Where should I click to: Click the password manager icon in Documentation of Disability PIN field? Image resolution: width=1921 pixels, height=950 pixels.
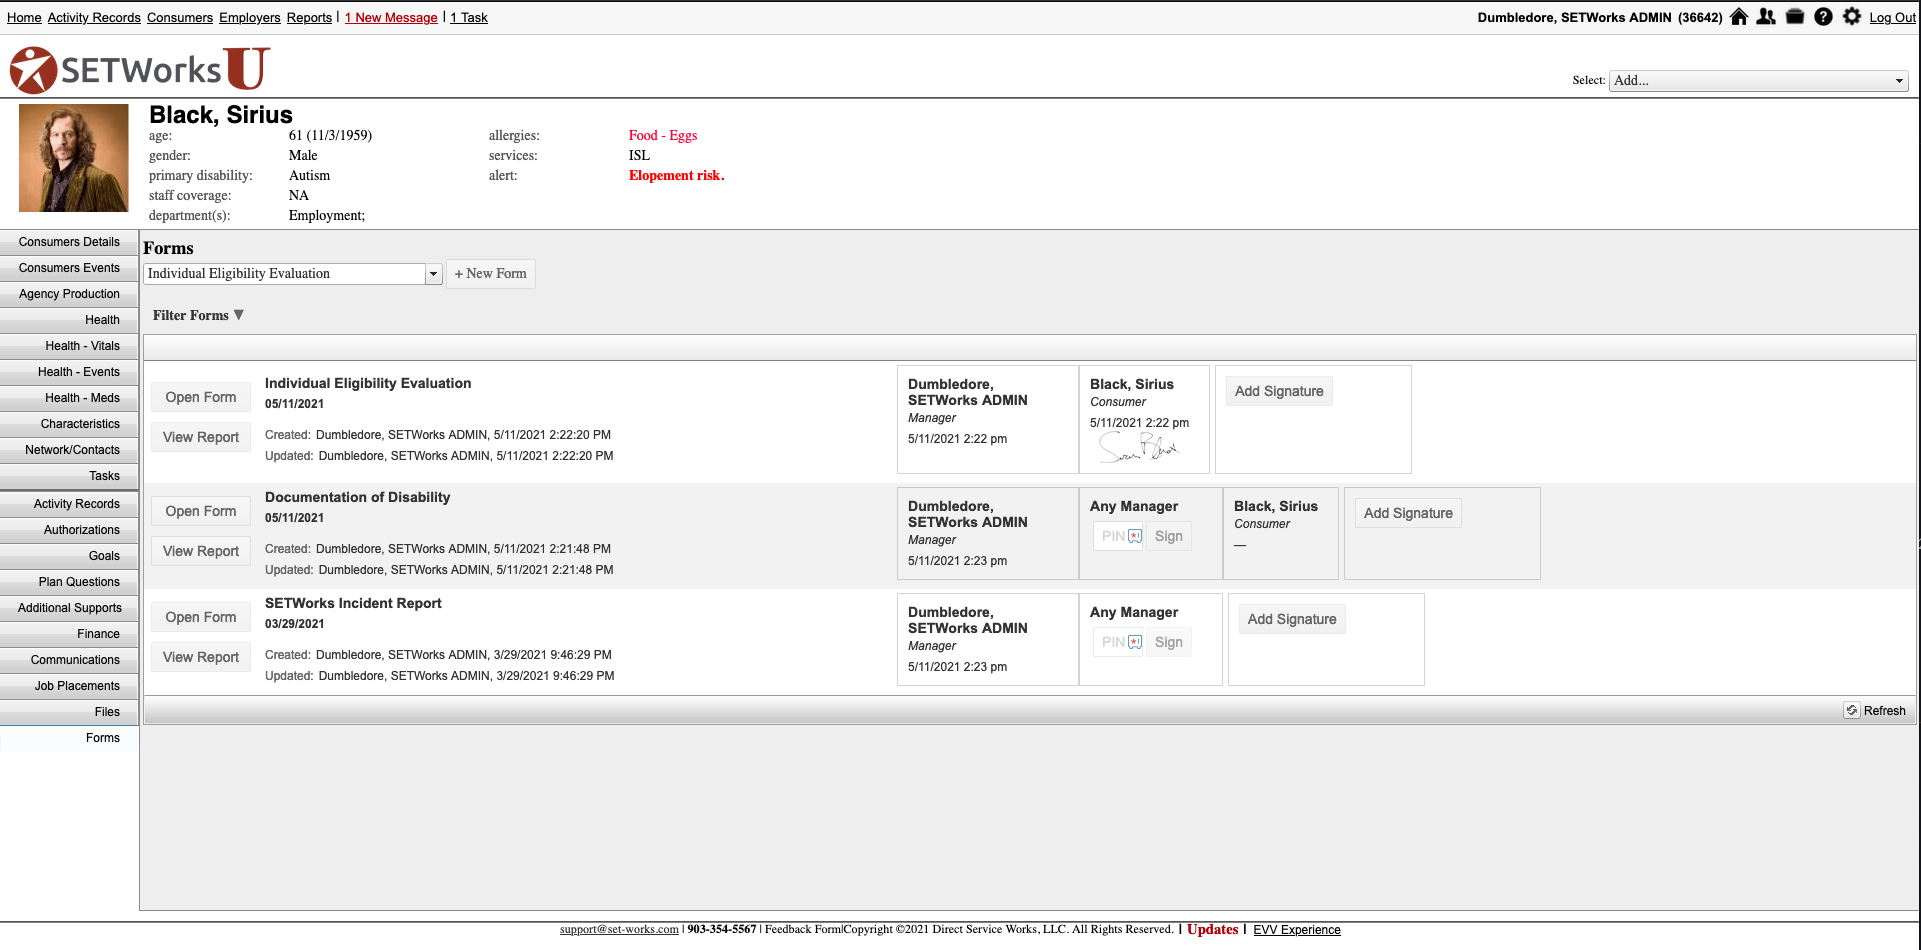pyautogui.click(x=1135, y=536)
